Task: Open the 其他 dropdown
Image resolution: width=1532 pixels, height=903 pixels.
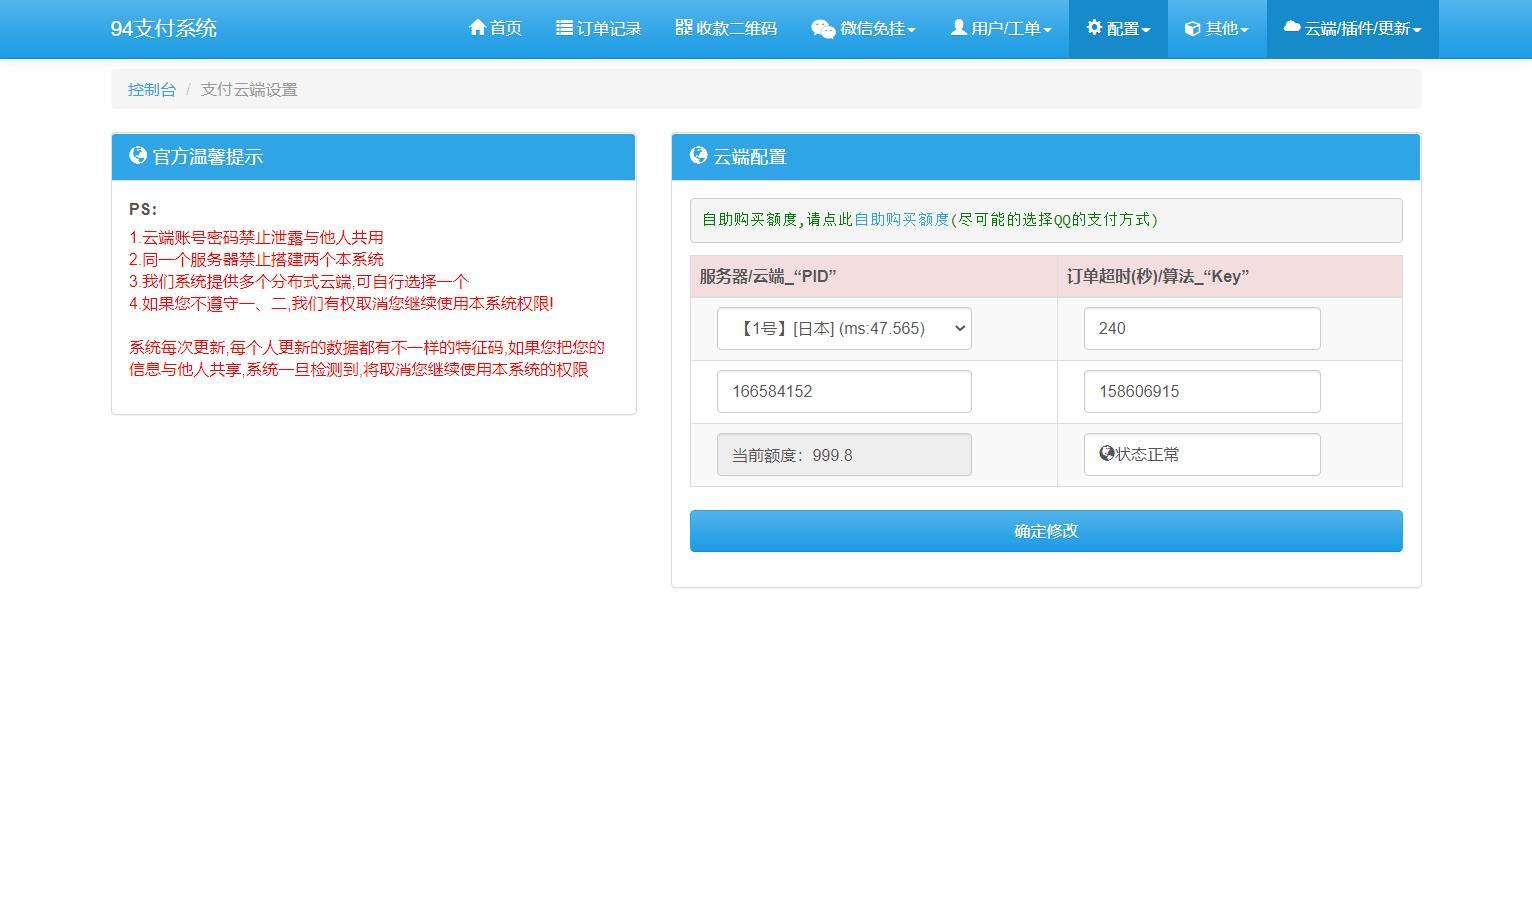Action: (x=1216, y=28)
